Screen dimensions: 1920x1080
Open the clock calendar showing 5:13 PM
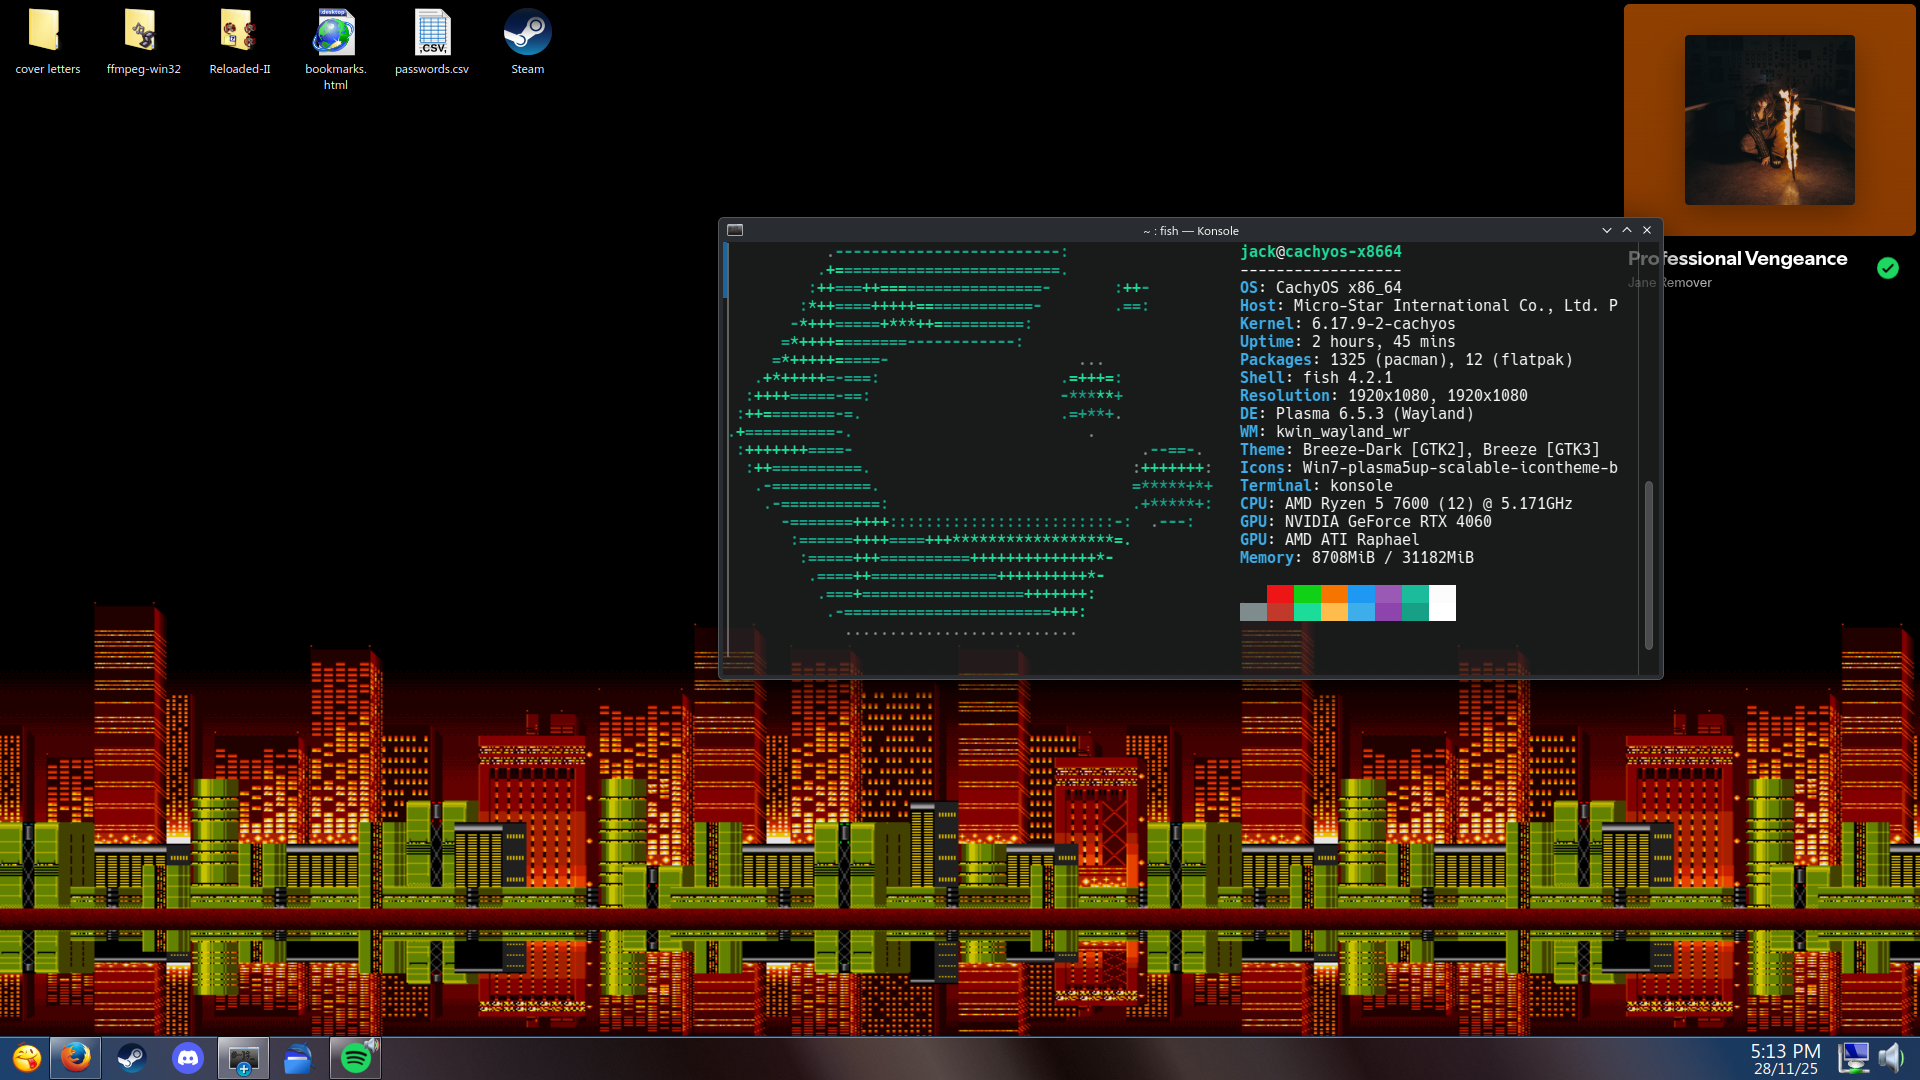(x=1784, y=1059)
